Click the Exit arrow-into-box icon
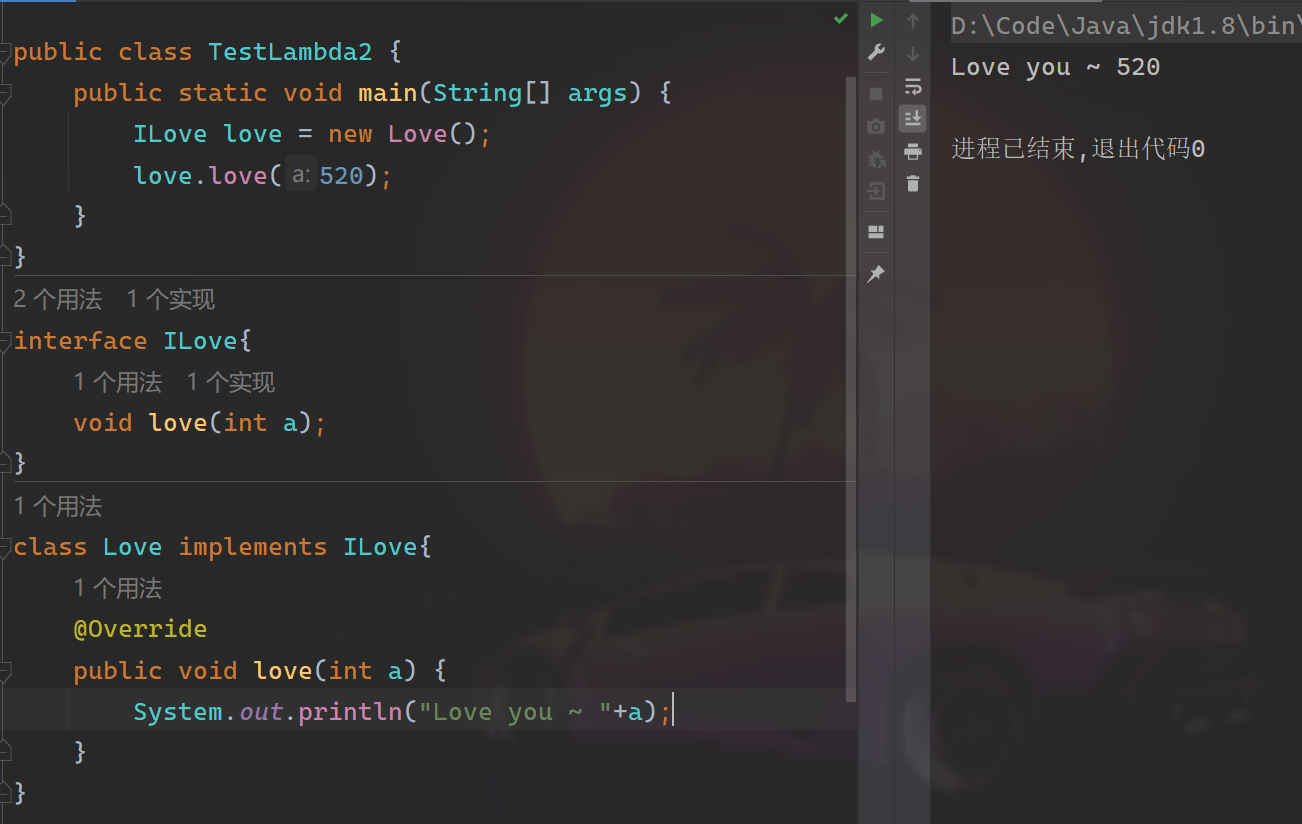Image resolution: width=1302 pixels, height=824 pixels. click(876, 191)
